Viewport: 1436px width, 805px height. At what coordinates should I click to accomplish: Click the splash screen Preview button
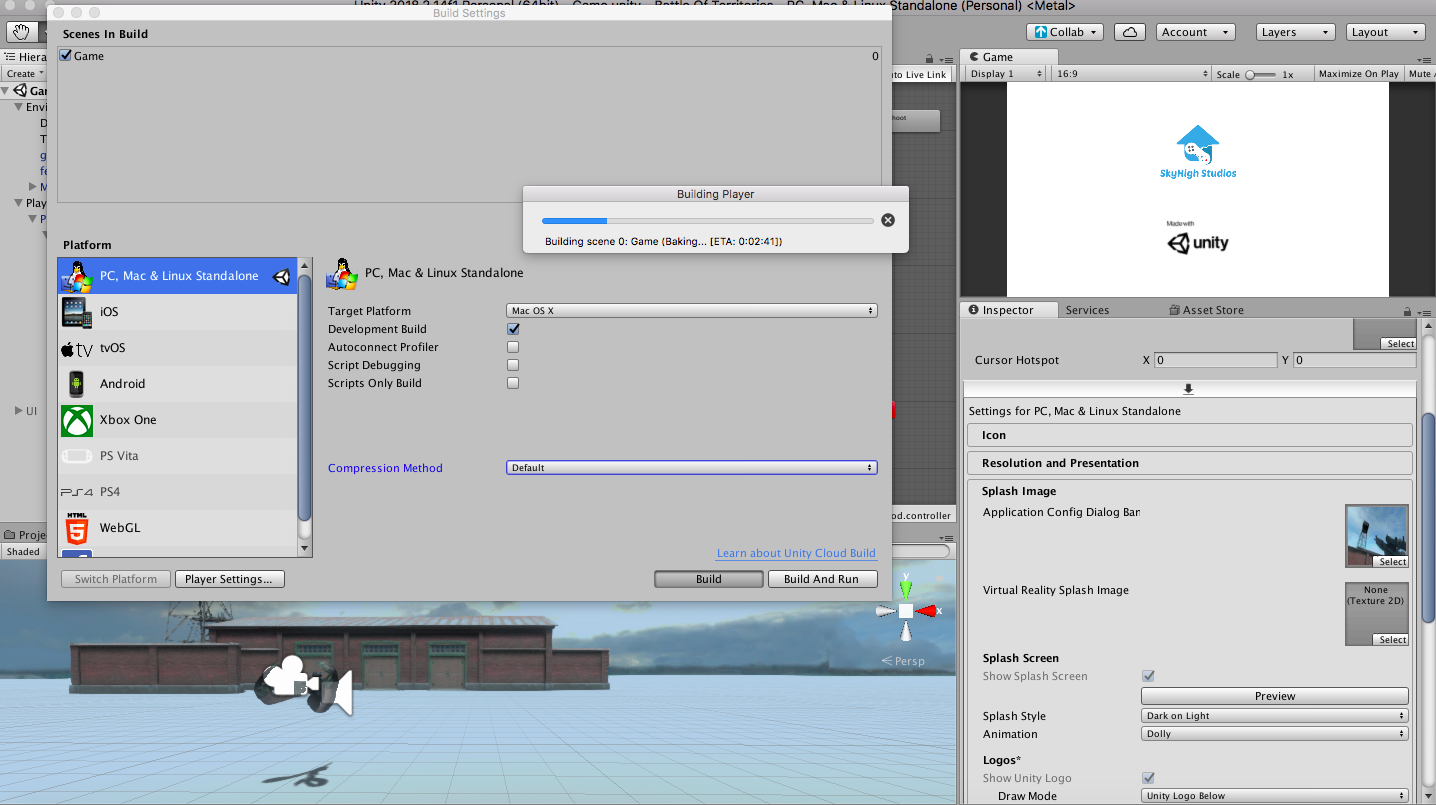click(x=1275, y=696)
